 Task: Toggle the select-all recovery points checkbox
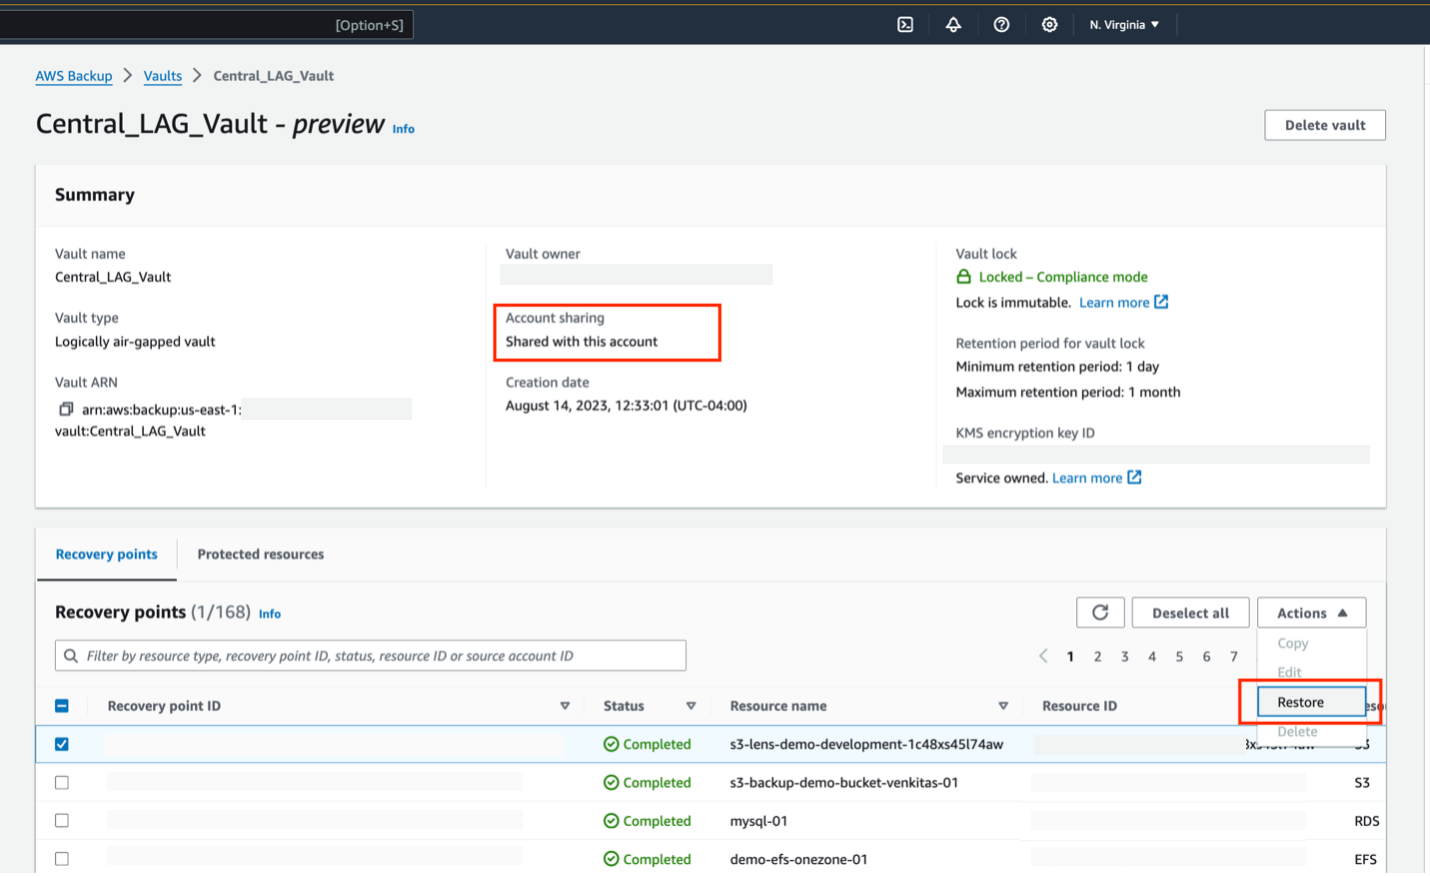tap(62, 706)
